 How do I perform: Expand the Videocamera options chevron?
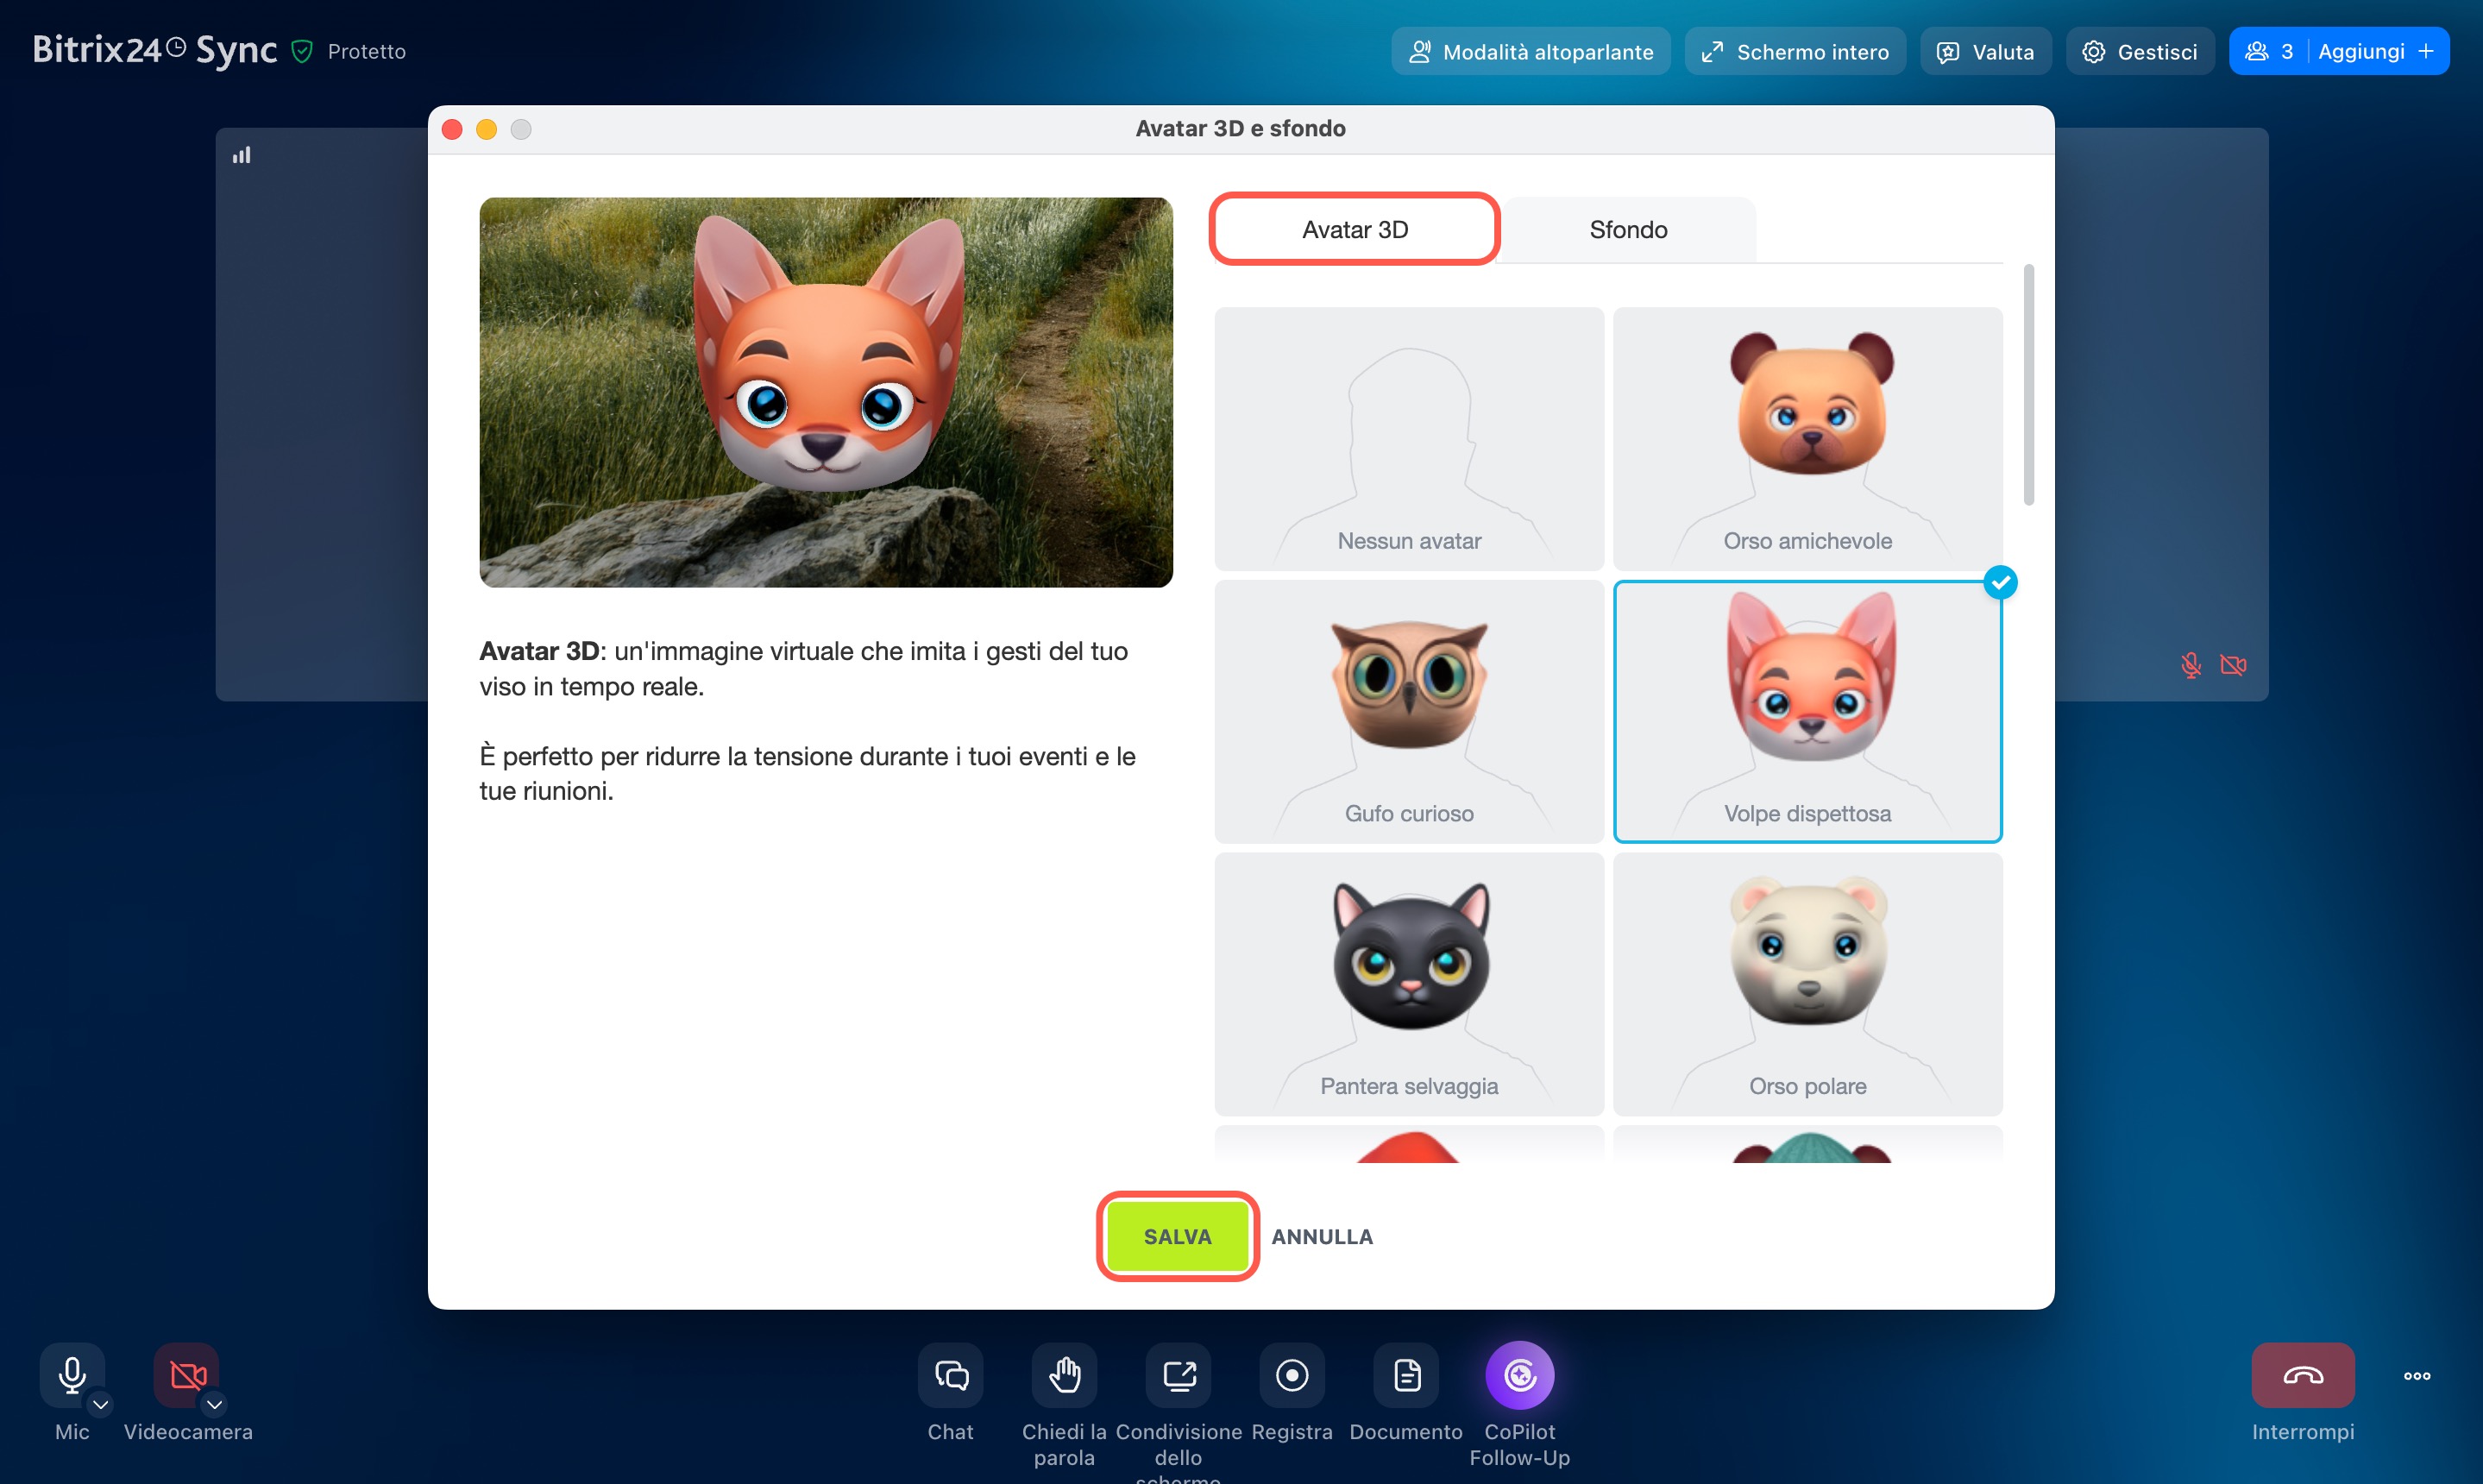(x=215, y=1404)
